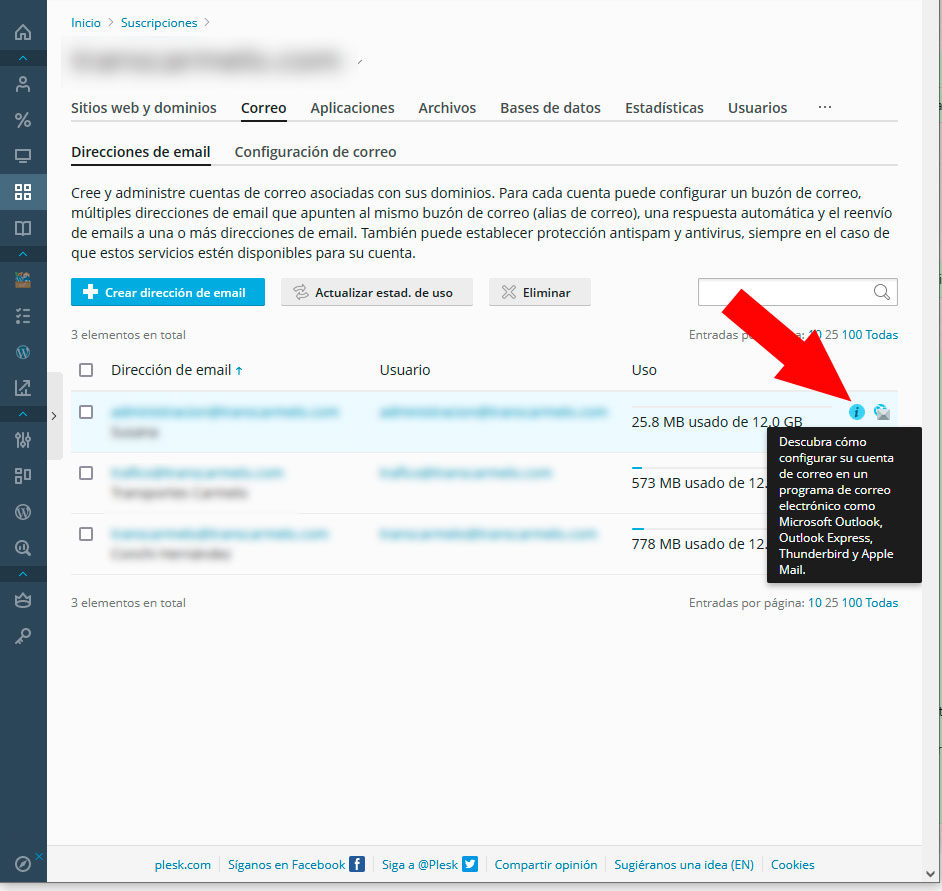Collapse the sidebar chevron below the book icon
Screen dimensions: 942x891
coord(23,254)
